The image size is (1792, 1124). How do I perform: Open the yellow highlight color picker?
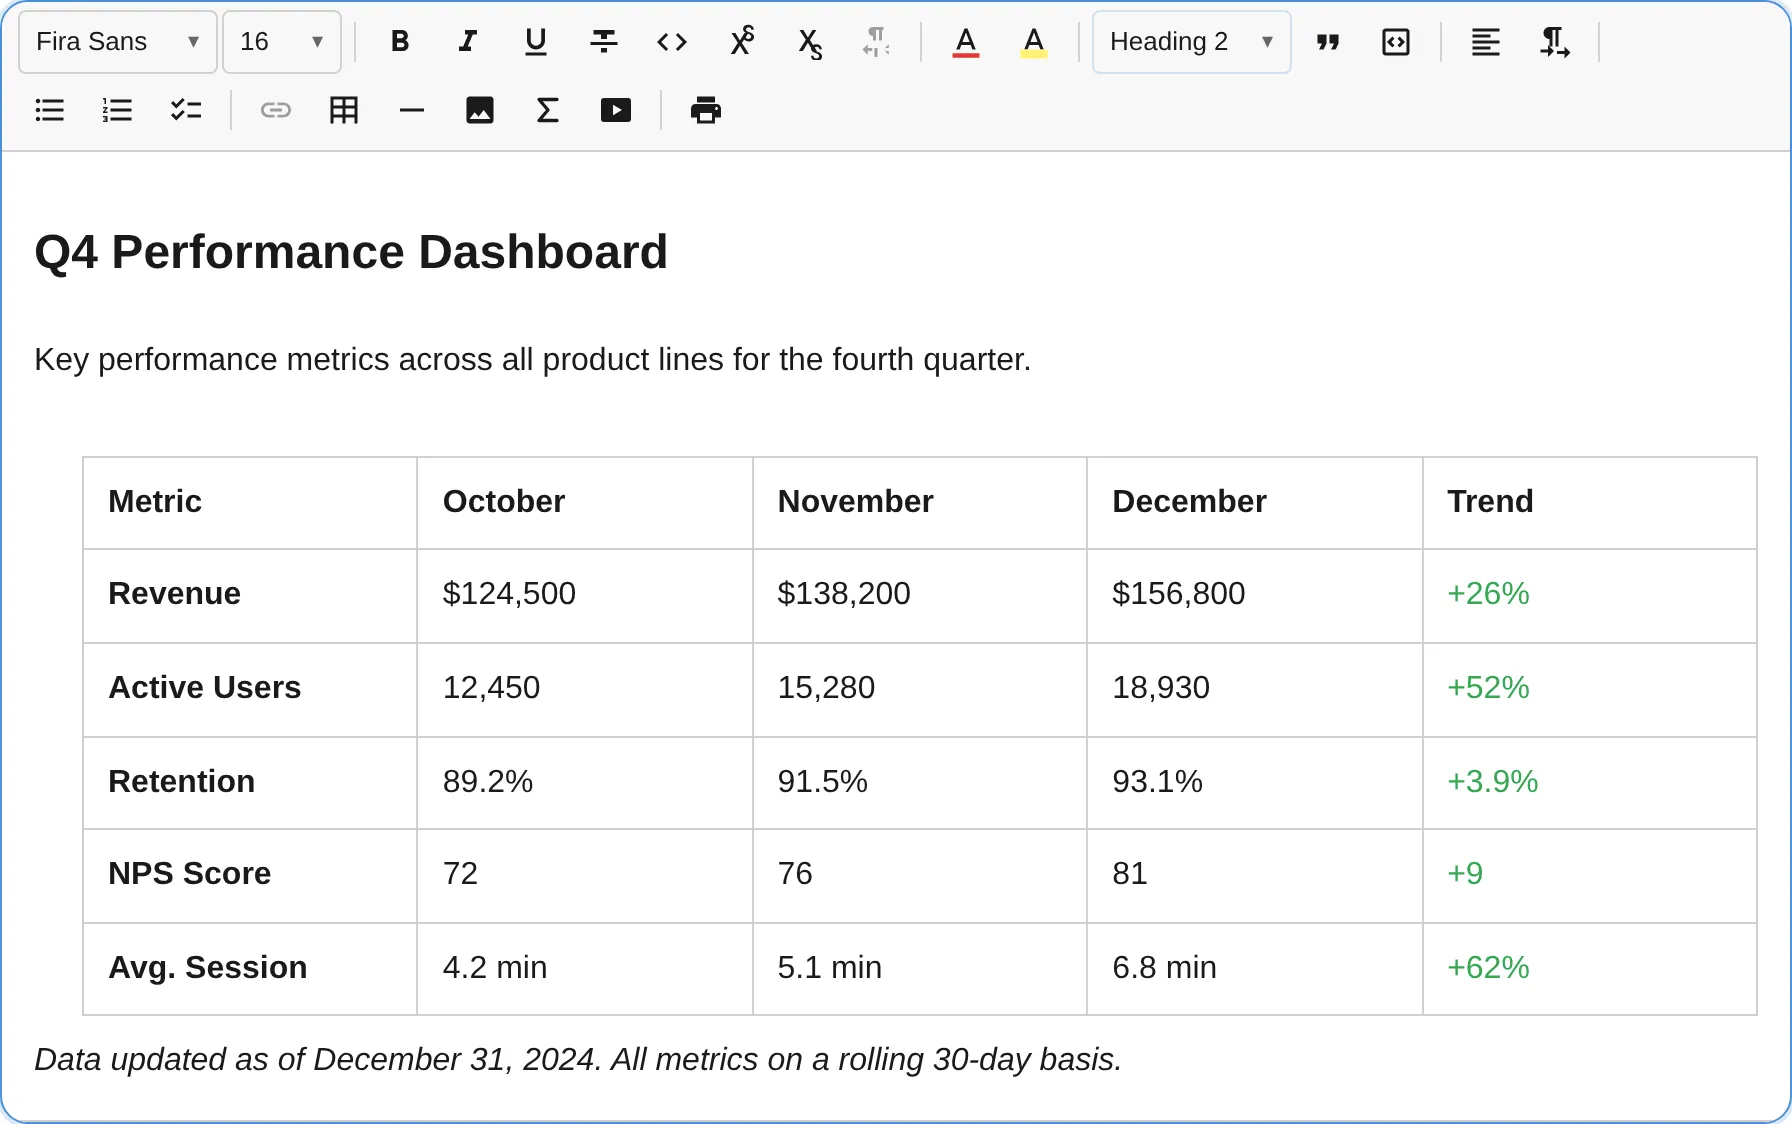click(x=1034, y=42)
